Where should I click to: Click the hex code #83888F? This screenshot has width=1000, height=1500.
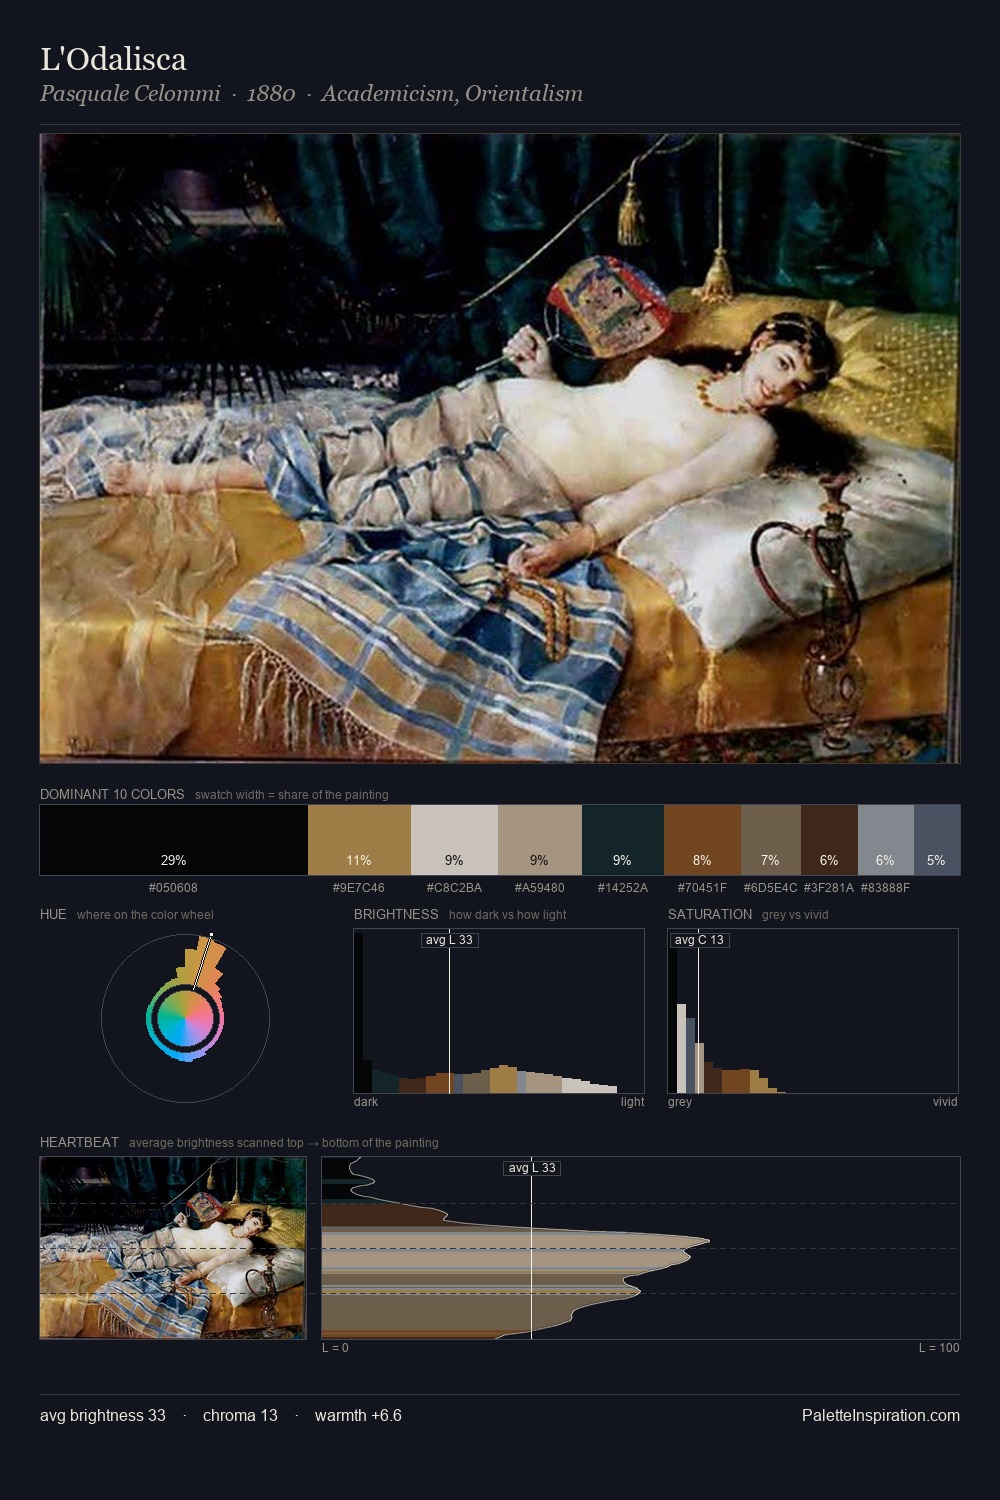point(885,888)
